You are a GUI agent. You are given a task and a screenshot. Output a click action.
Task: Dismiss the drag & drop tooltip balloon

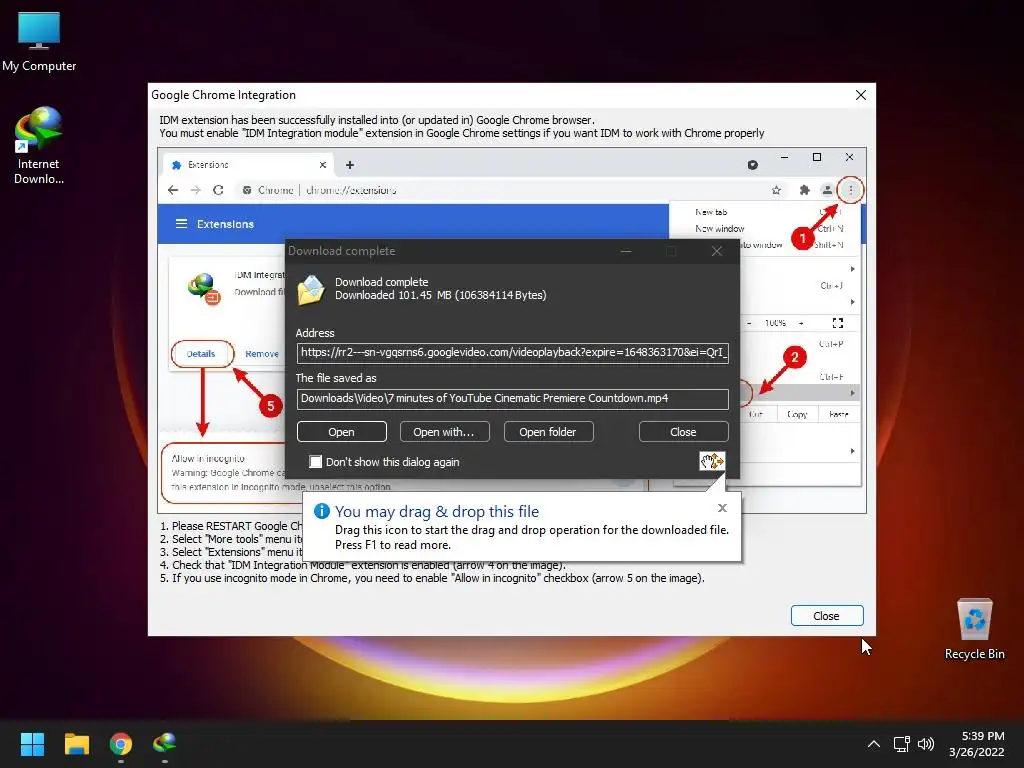tap(722, 508)
